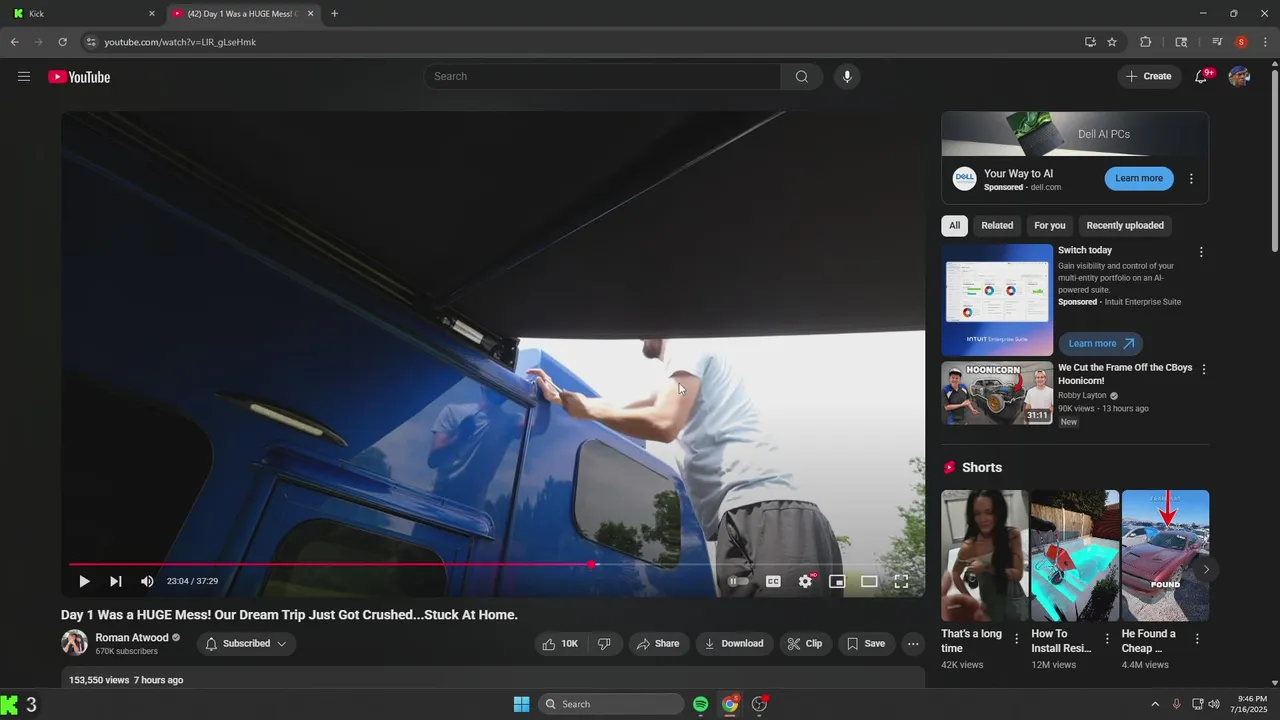Expand the Subscribed notification dropdown
1280x720 pixels.
click(246, 644)
